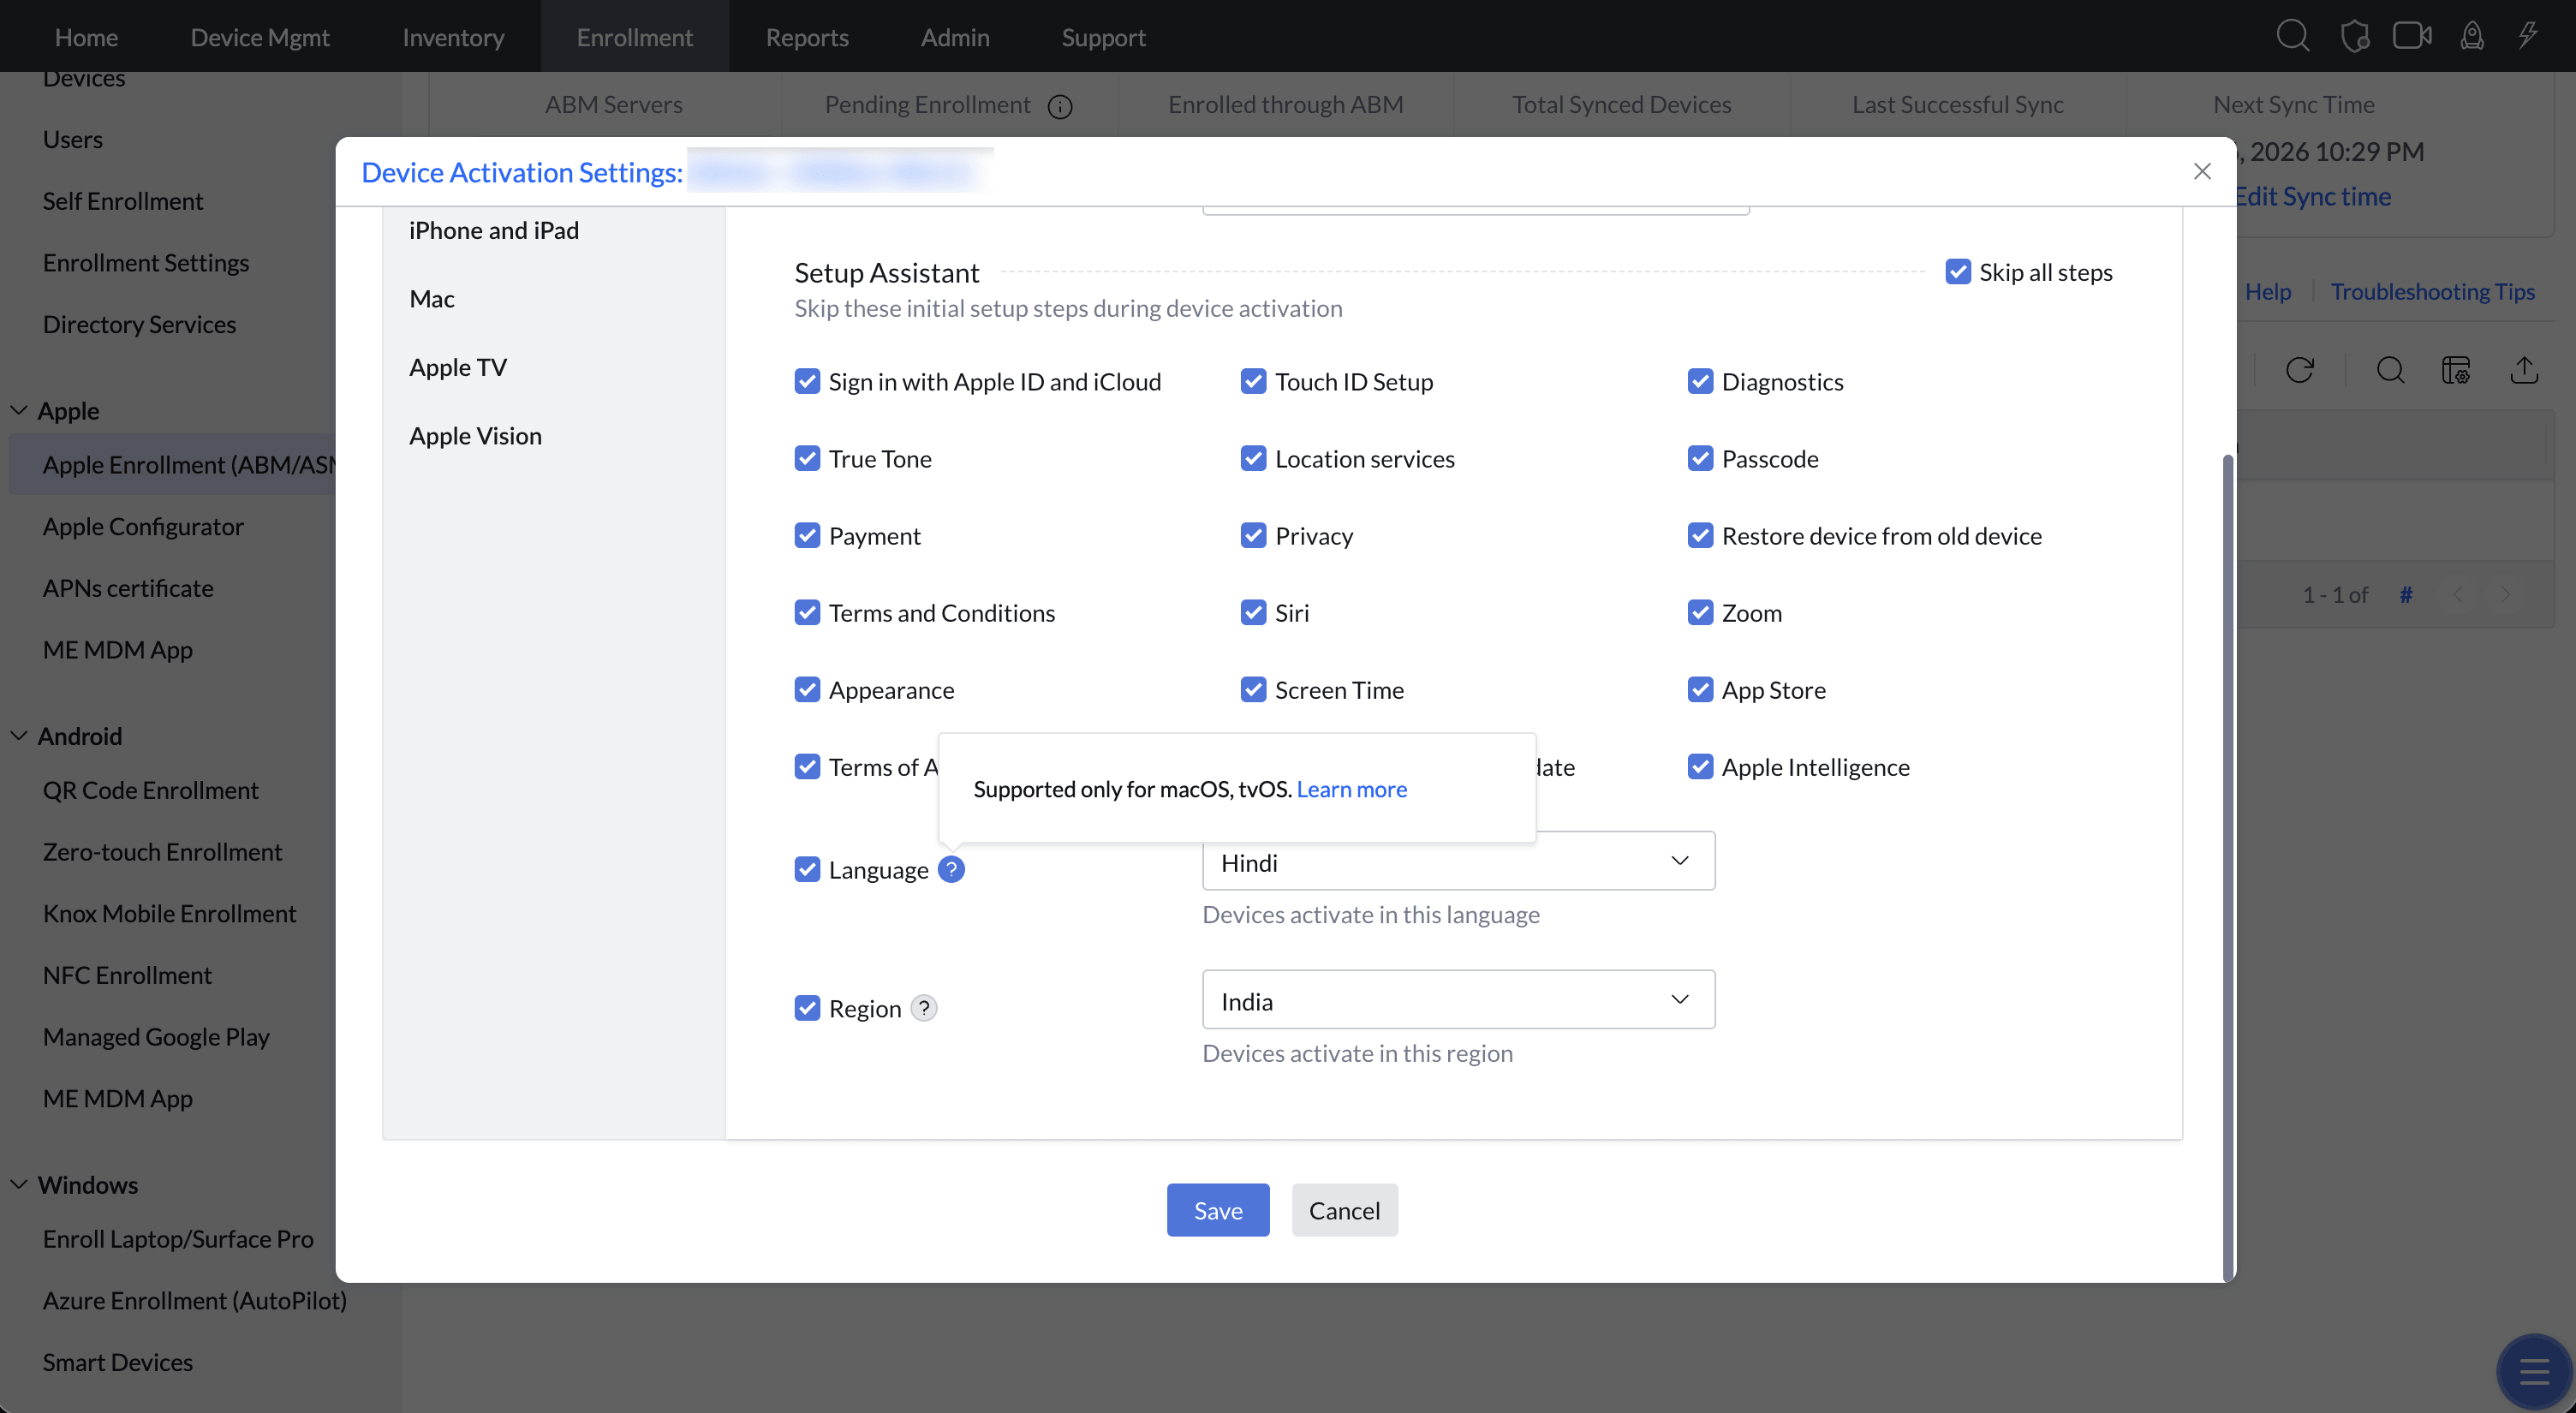Open the video camera icon in header
Screen dimensions: 2576x1413
(2412, 36)
